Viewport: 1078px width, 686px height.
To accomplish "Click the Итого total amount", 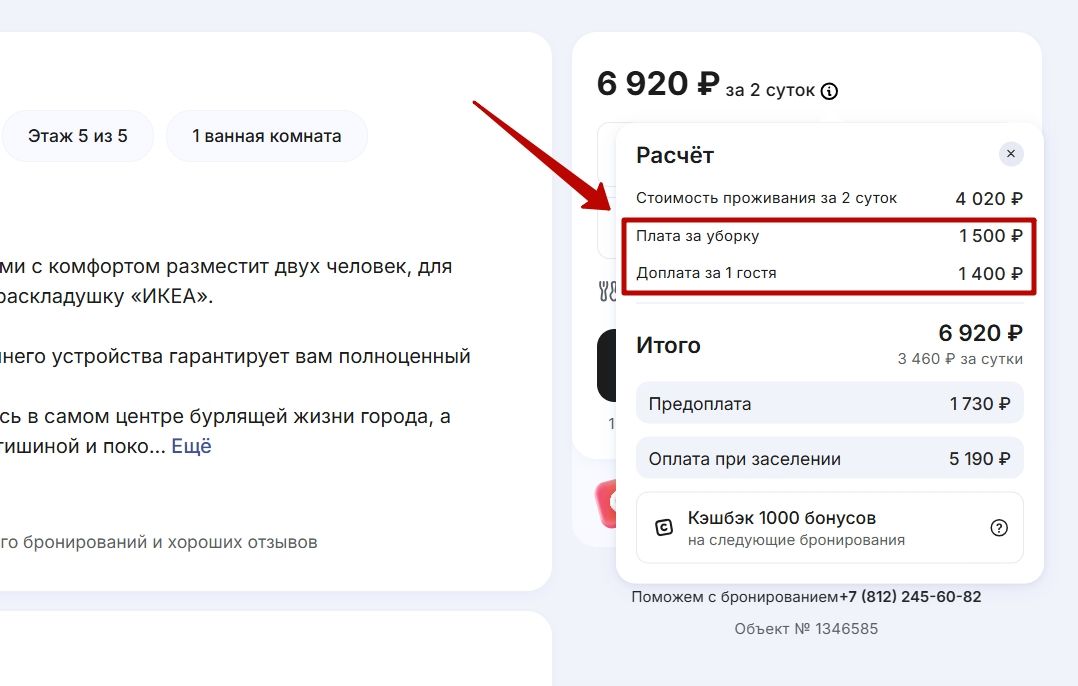I will [979, 333].
